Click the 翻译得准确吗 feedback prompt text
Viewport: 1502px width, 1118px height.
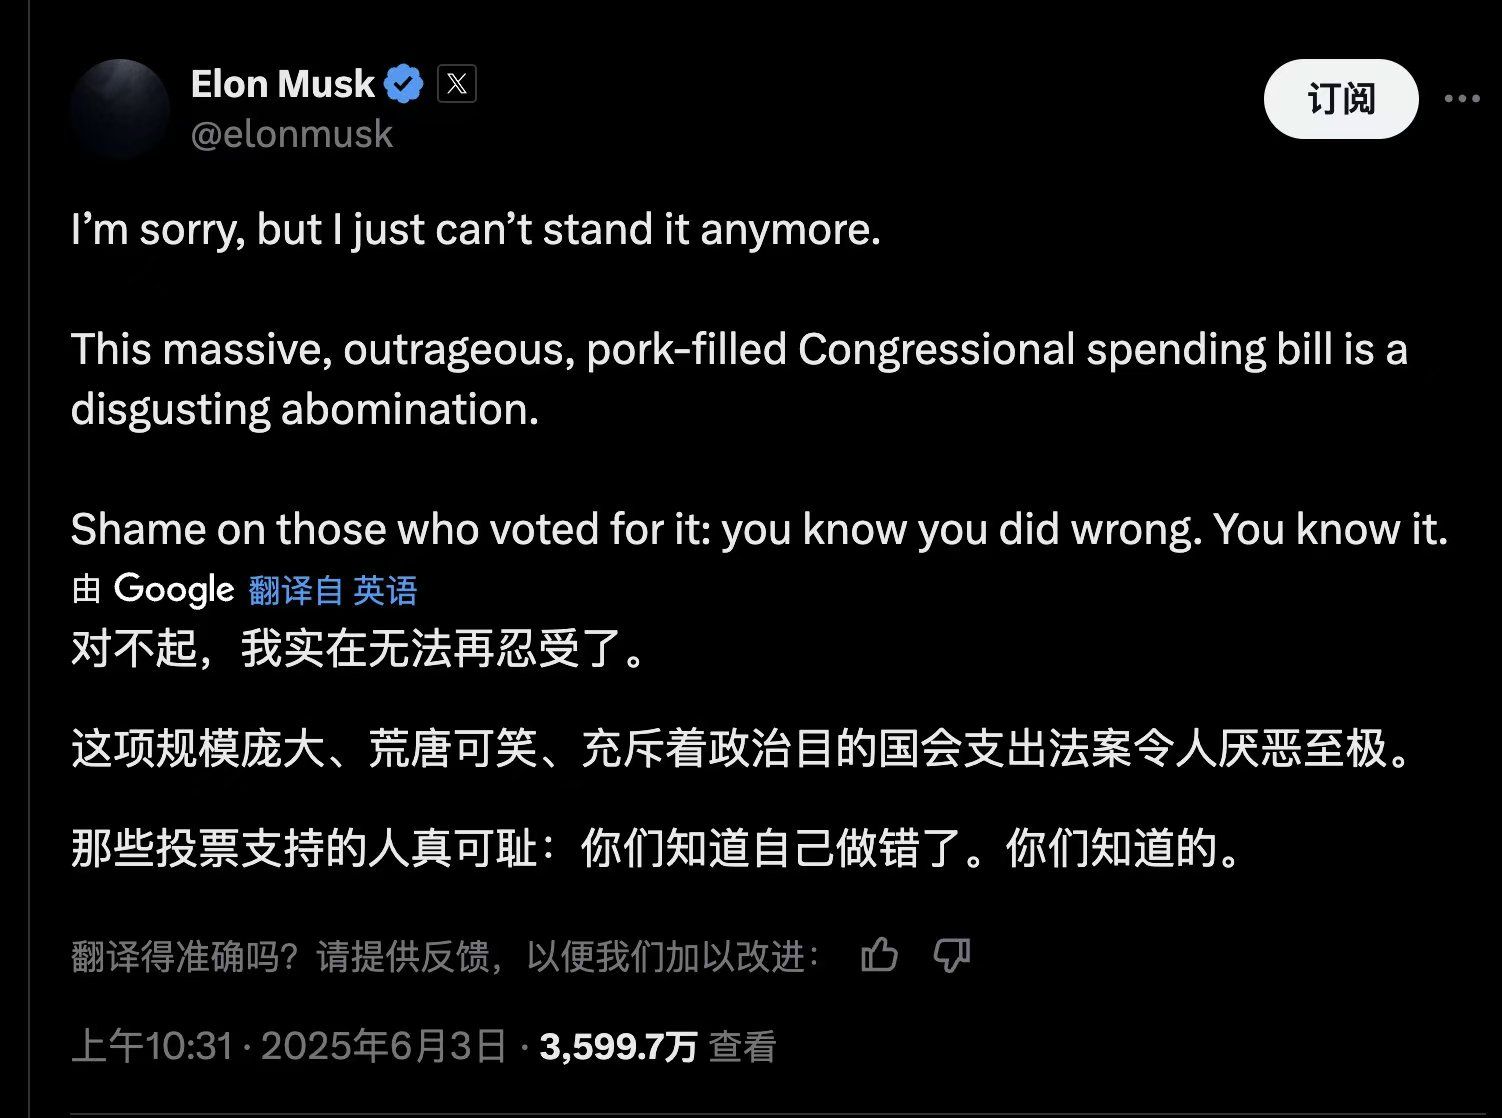445,957
